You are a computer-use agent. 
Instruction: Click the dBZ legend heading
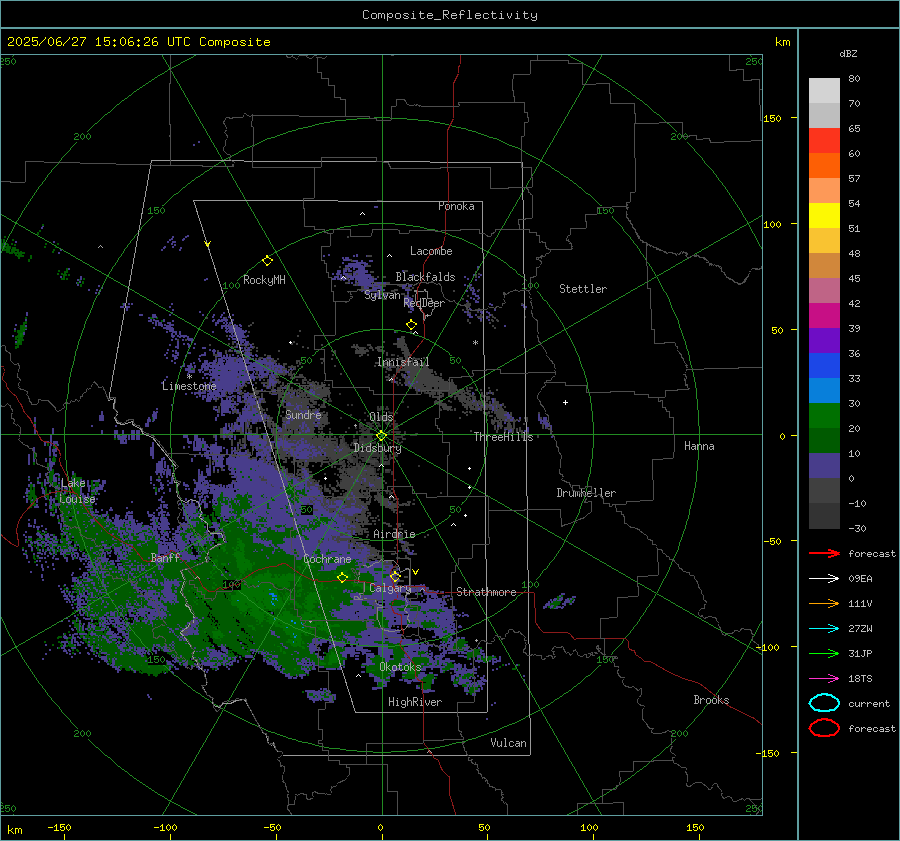[848, 53]
